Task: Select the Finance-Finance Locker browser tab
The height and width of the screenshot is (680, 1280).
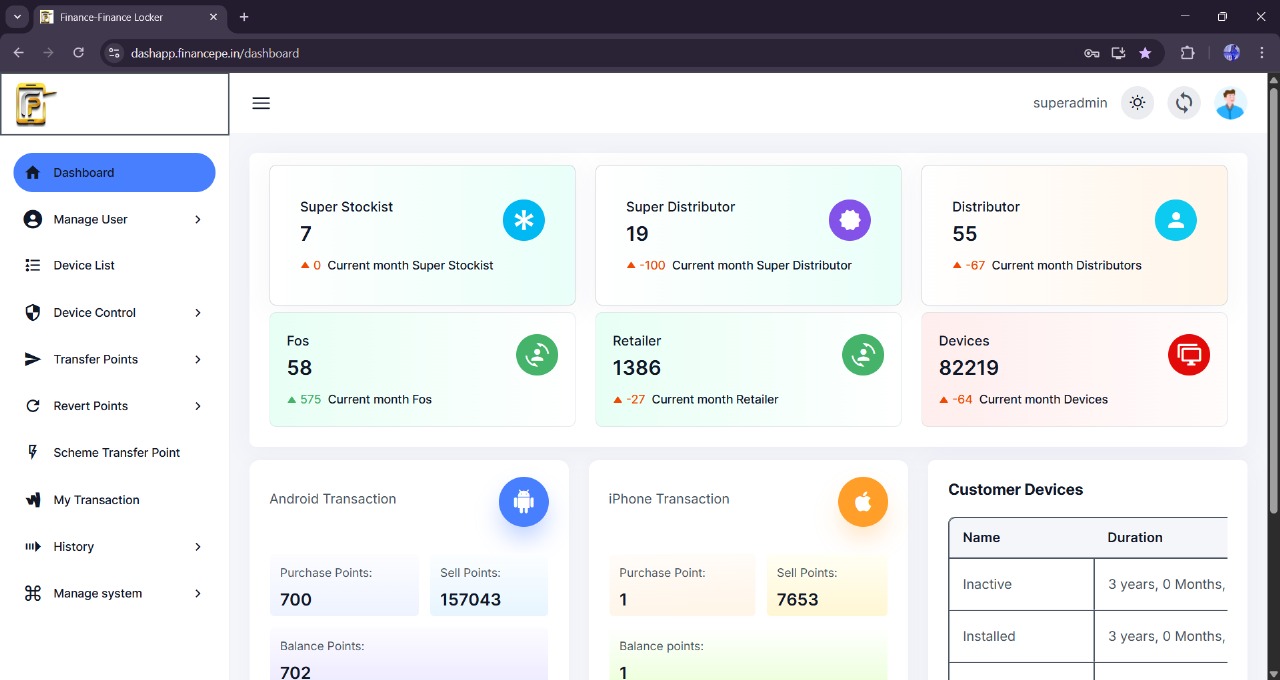Action: click(130, 17)
